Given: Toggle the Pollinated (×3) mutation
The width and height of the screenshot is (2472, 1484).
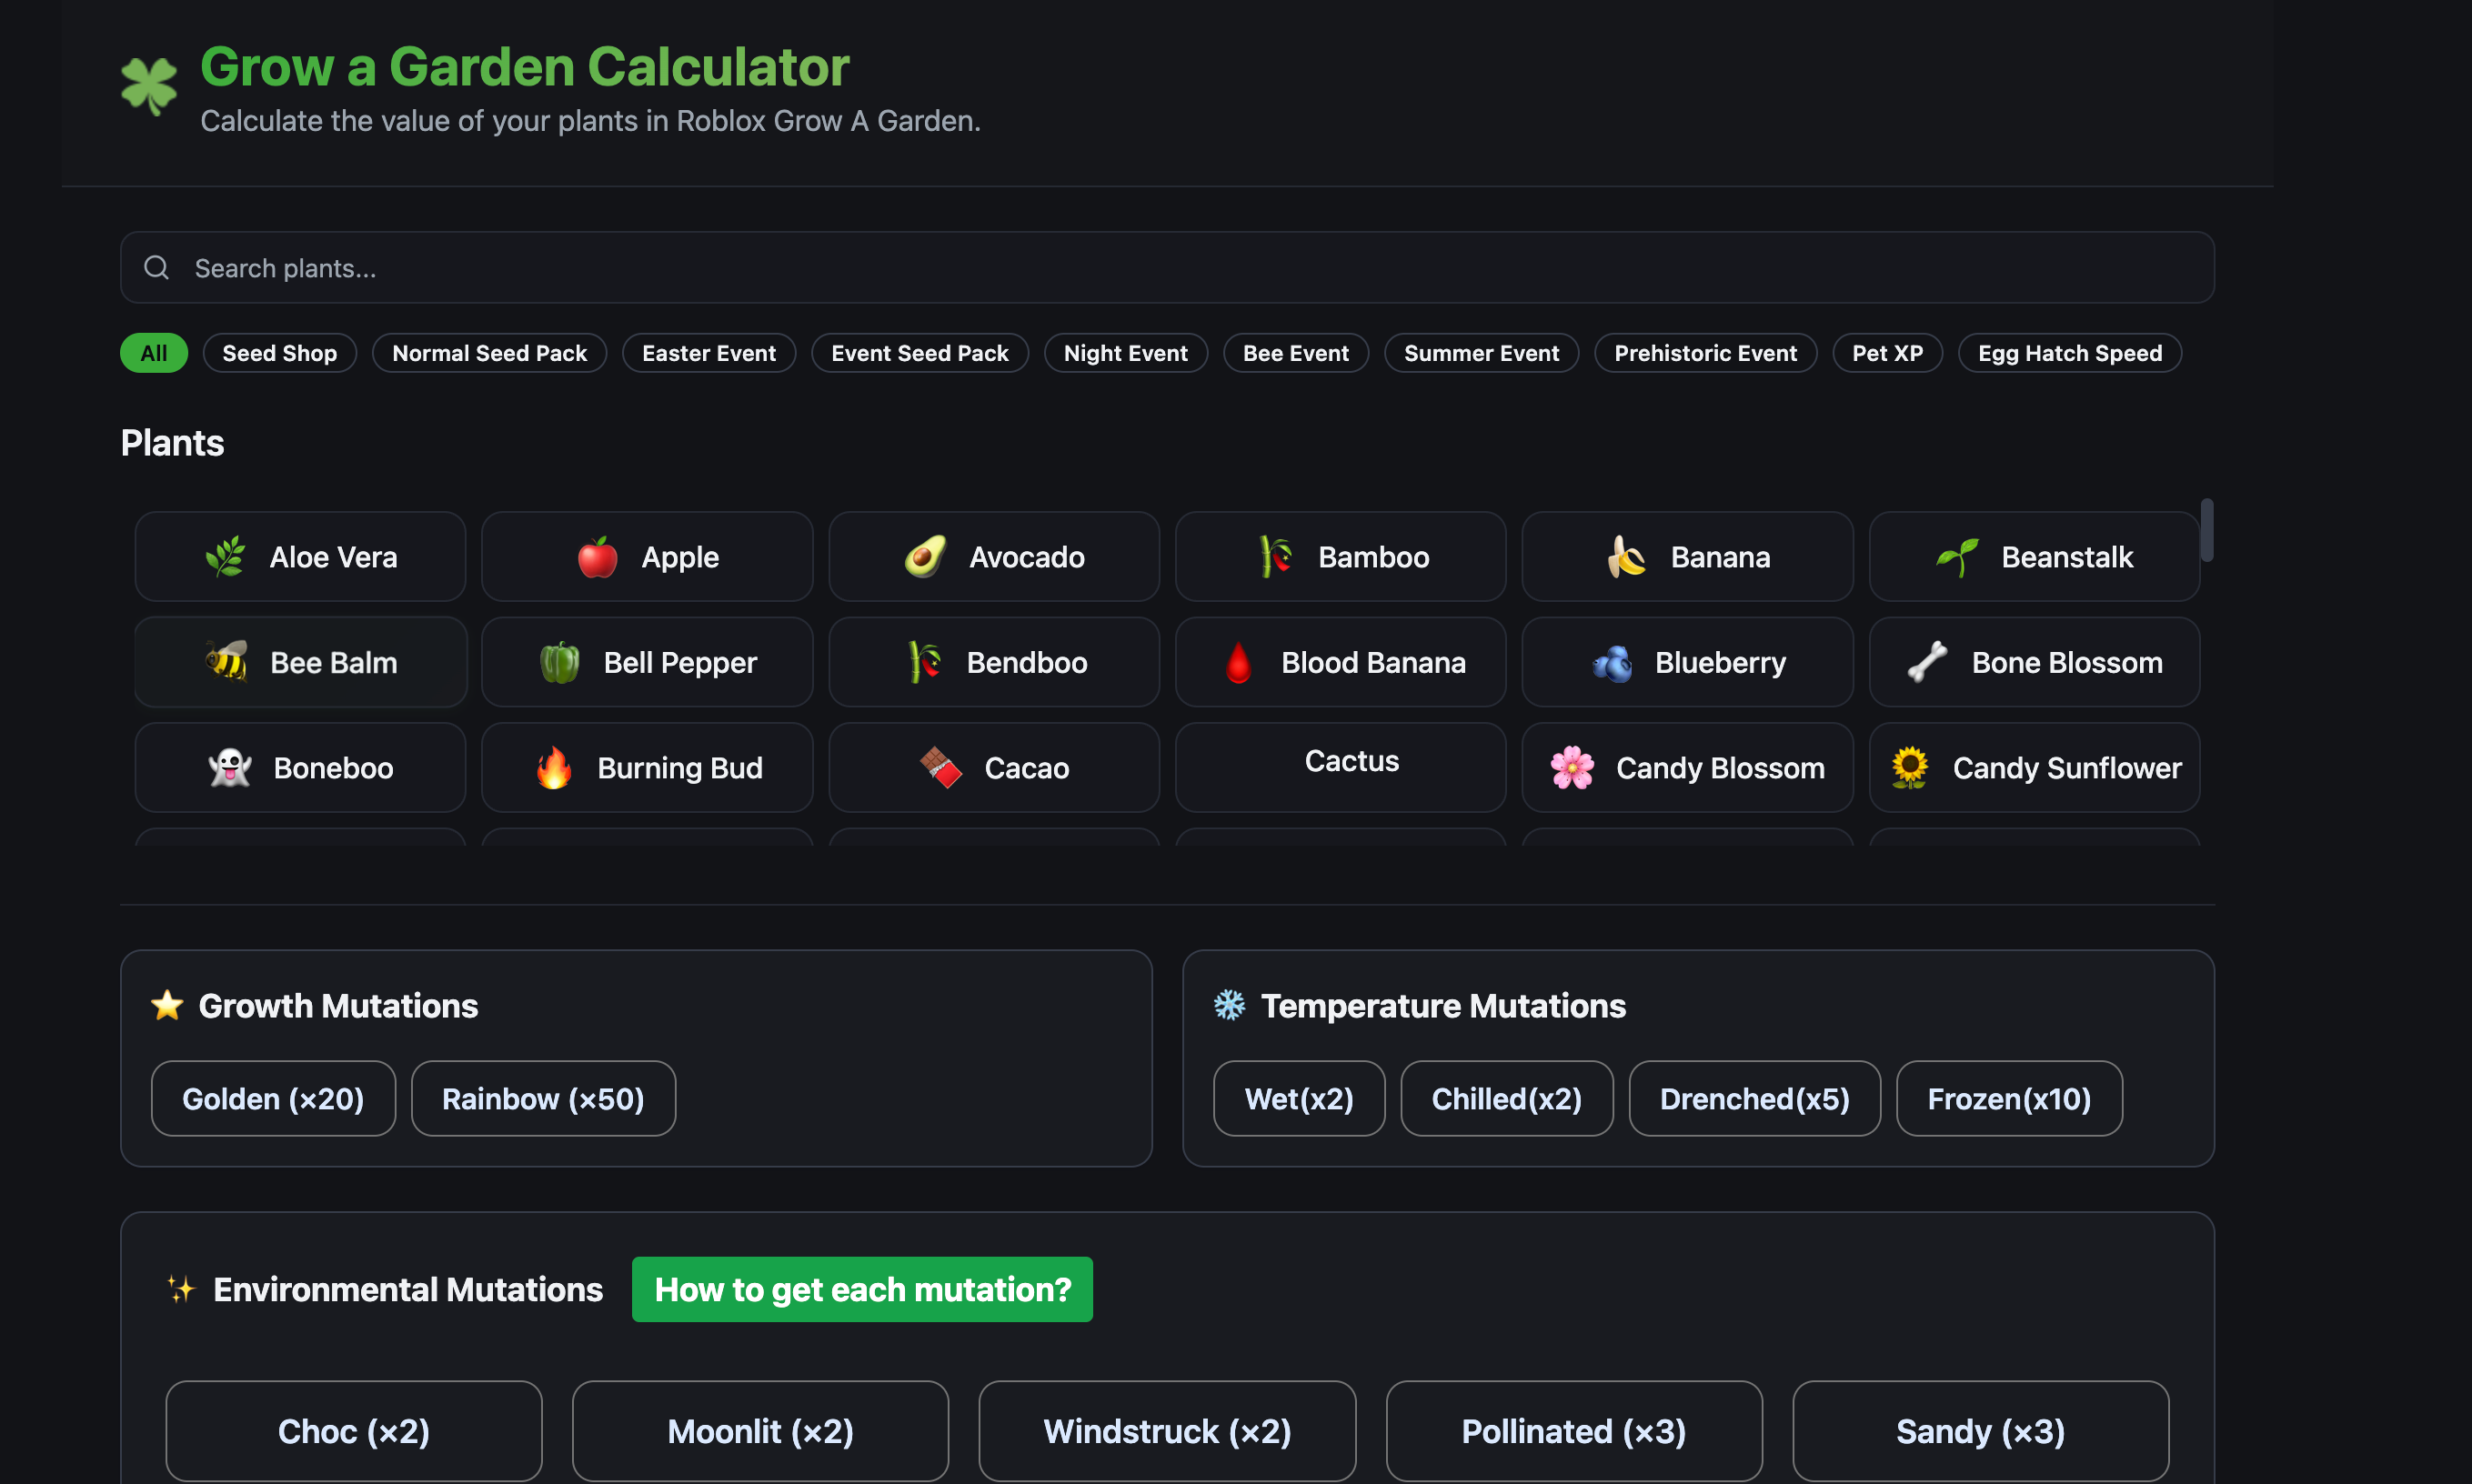Looking at the screenshot, I should click(1574, 1431).
